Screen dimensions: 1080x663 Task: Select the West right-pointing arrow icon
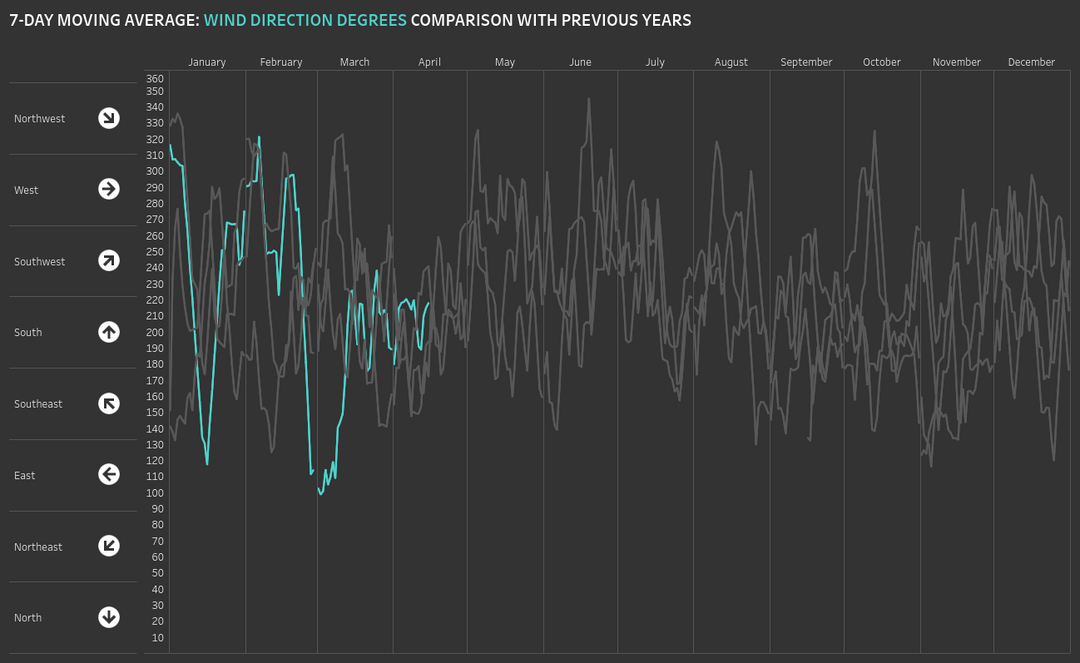coord(109,189)
